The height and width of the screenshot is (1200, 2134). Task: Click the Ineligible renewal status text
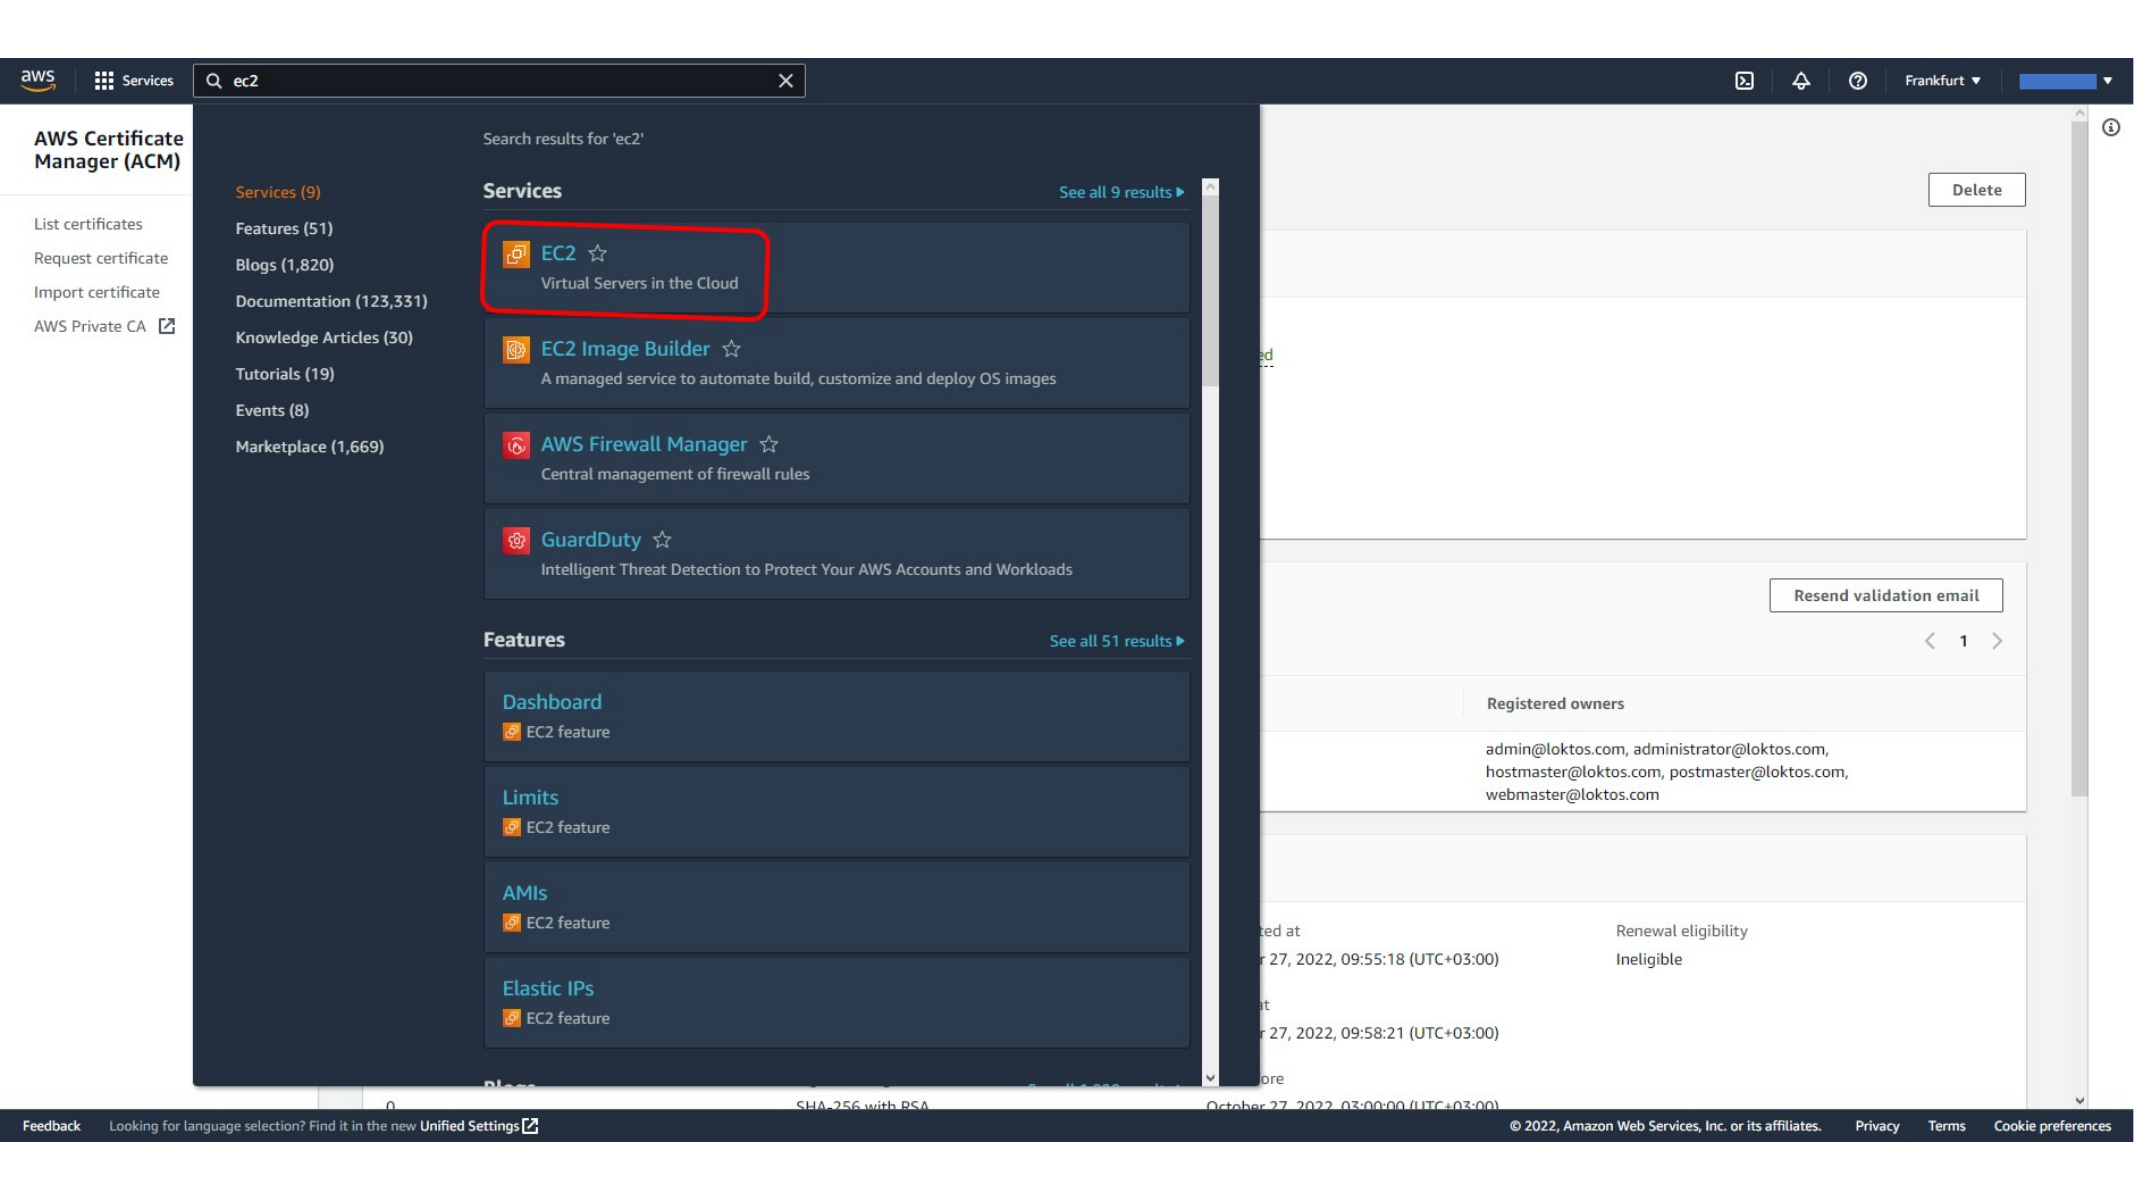pyautogui.click(x=1649, y=959)
